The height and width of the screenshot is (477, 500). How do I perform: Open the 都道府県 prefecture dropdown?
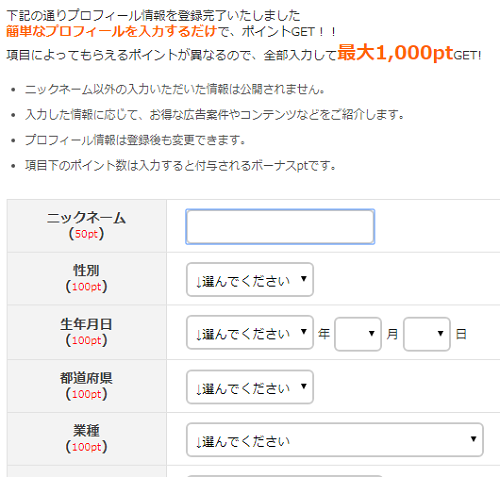point(250,387)
